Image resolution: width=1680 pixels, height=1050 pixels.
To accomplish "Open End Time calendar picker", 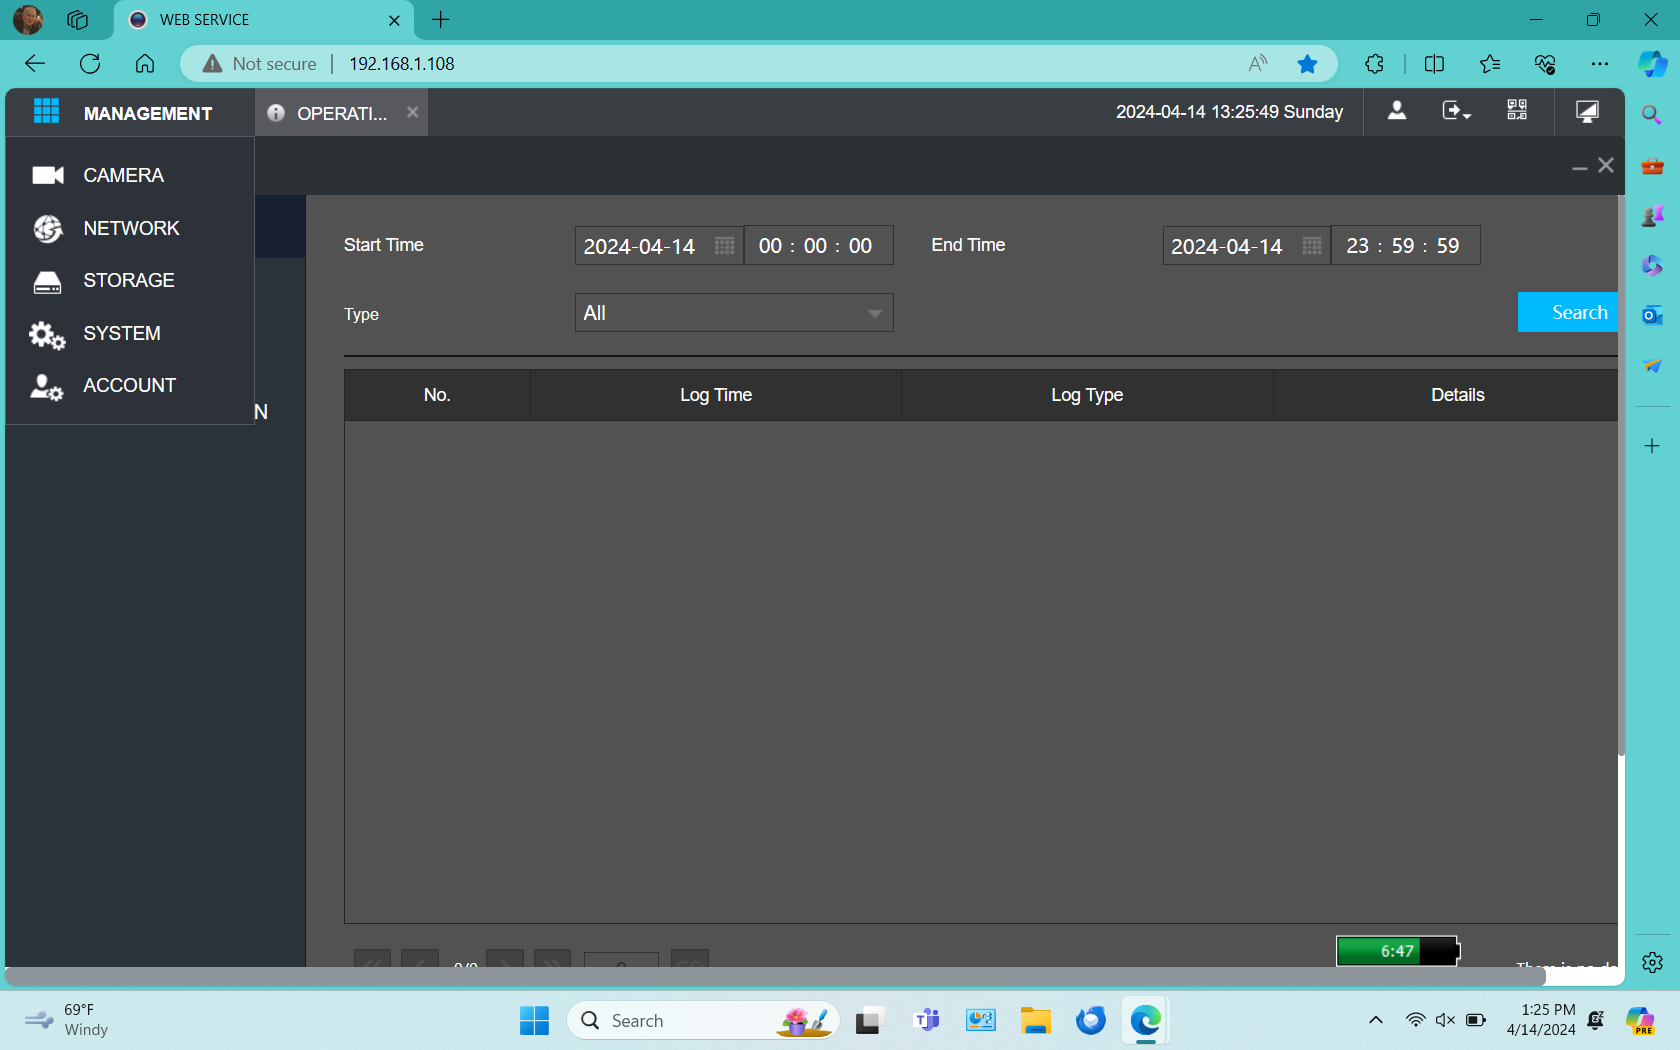I will click(x=1312, y=246).
